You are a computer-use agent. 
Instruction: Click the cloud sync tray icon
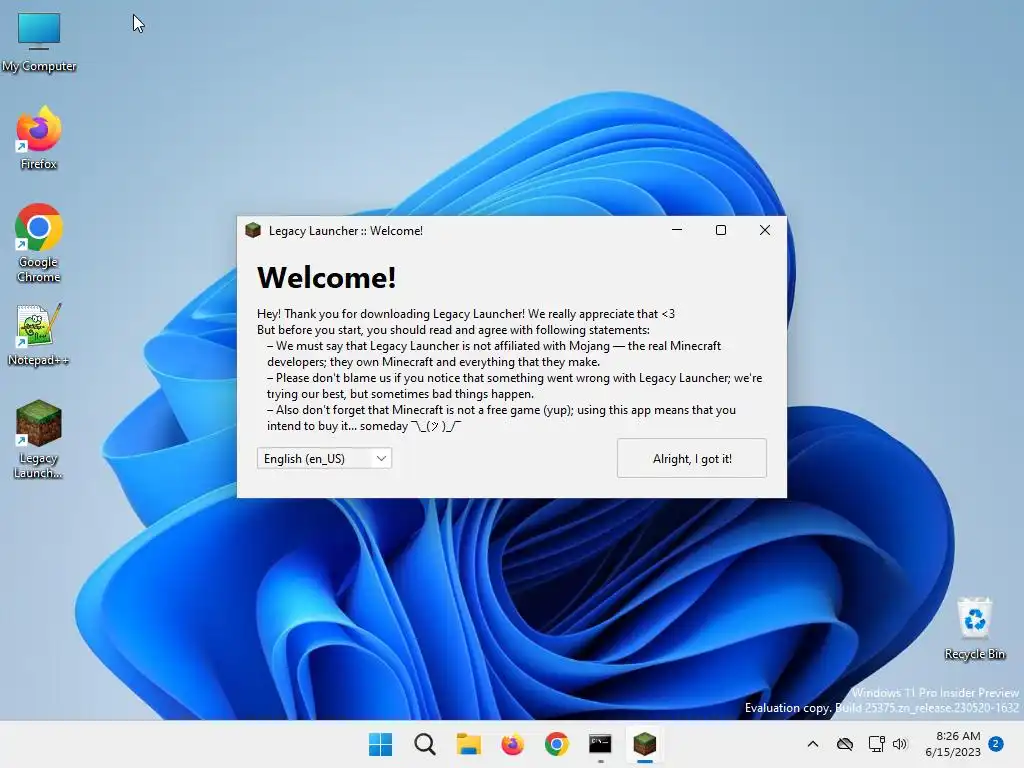(845, 744)
